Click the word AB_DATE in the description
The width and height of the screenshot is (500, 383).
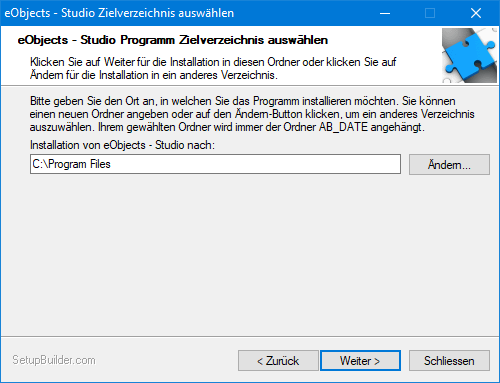click(343, 127)
